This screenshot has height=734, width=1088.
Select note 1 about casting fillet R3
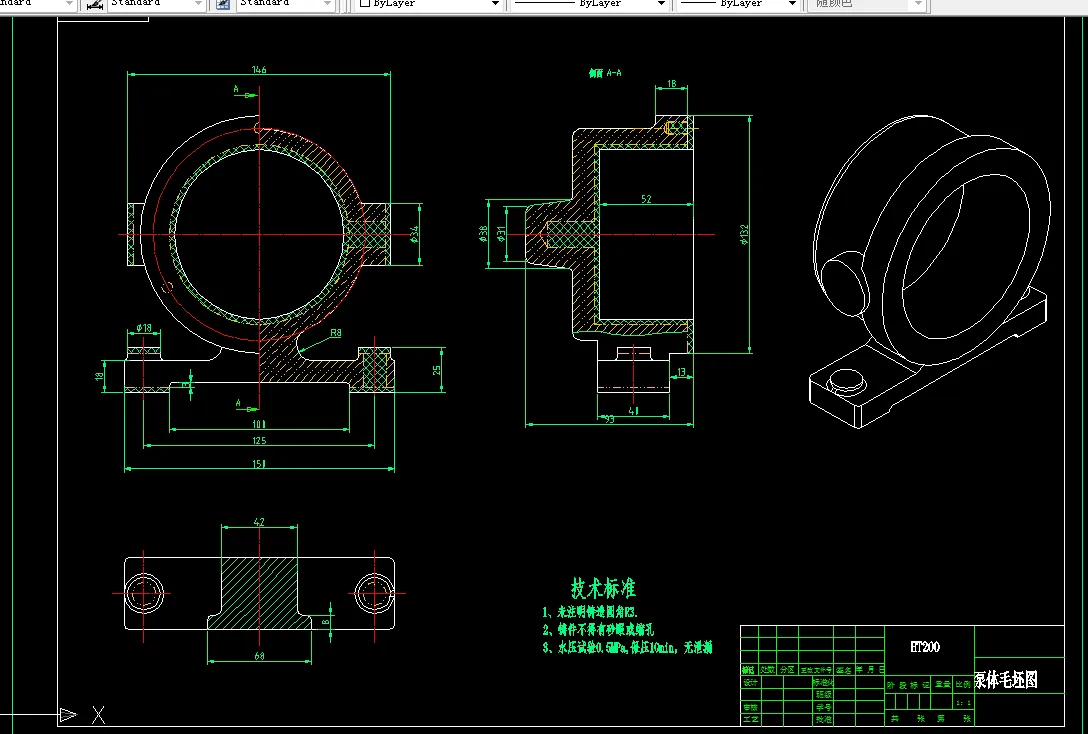click(590, 612)
